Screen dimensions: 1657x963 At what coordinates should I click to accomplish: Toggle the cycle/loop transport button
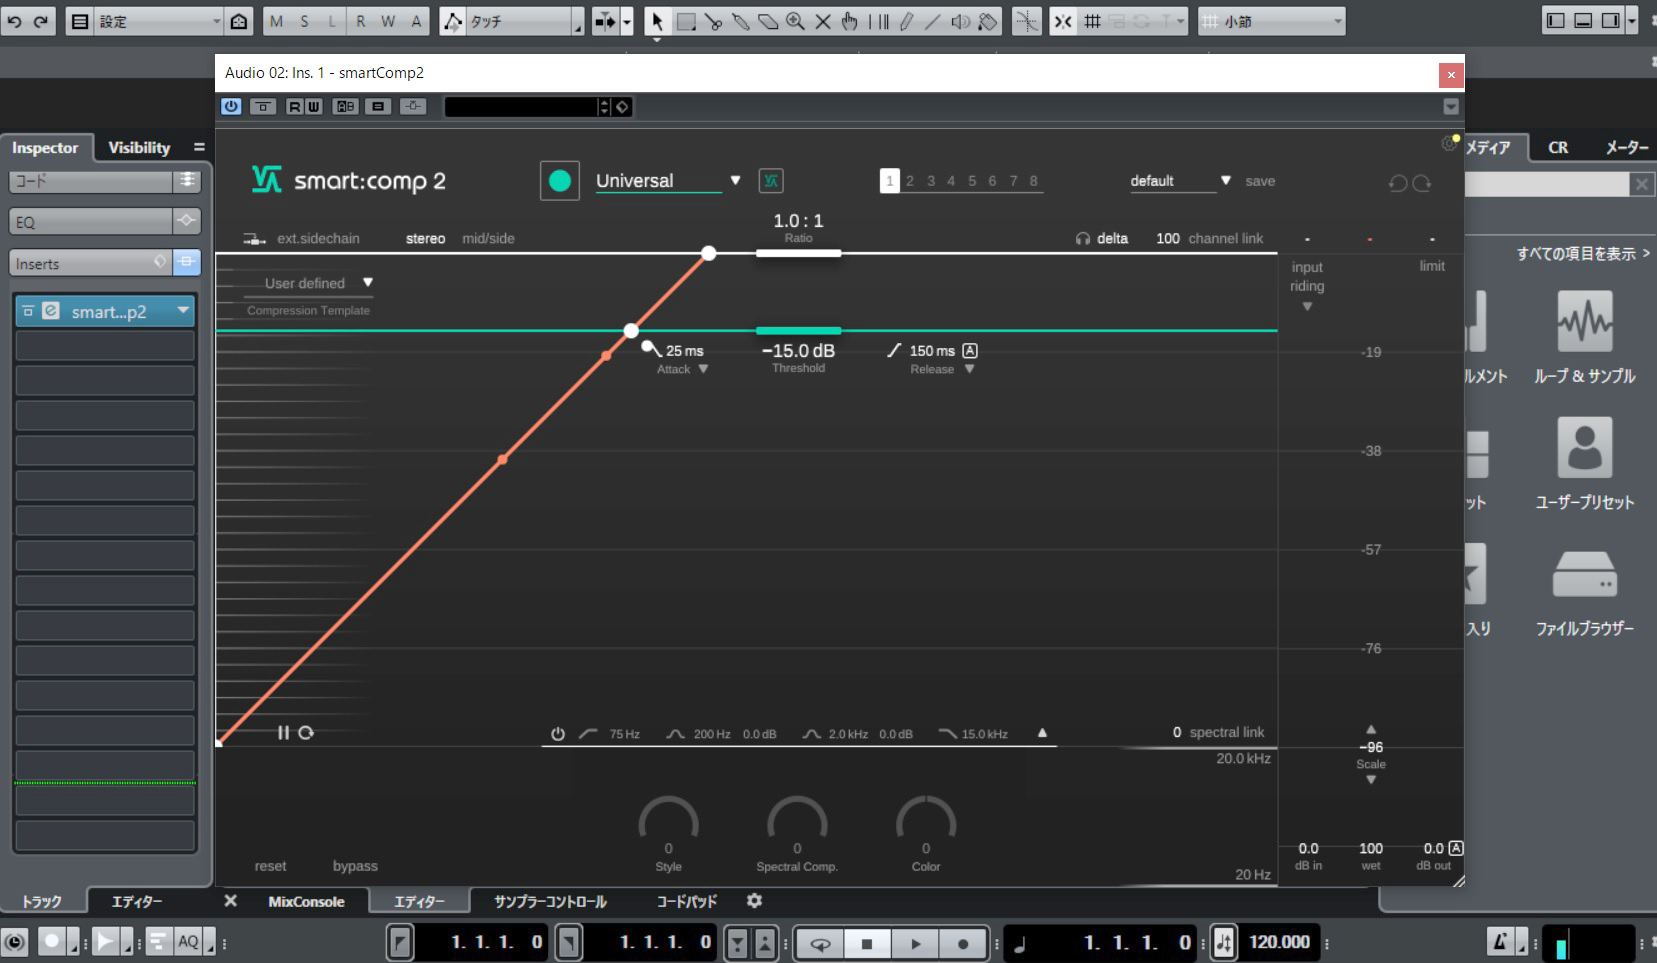(820, 943)
